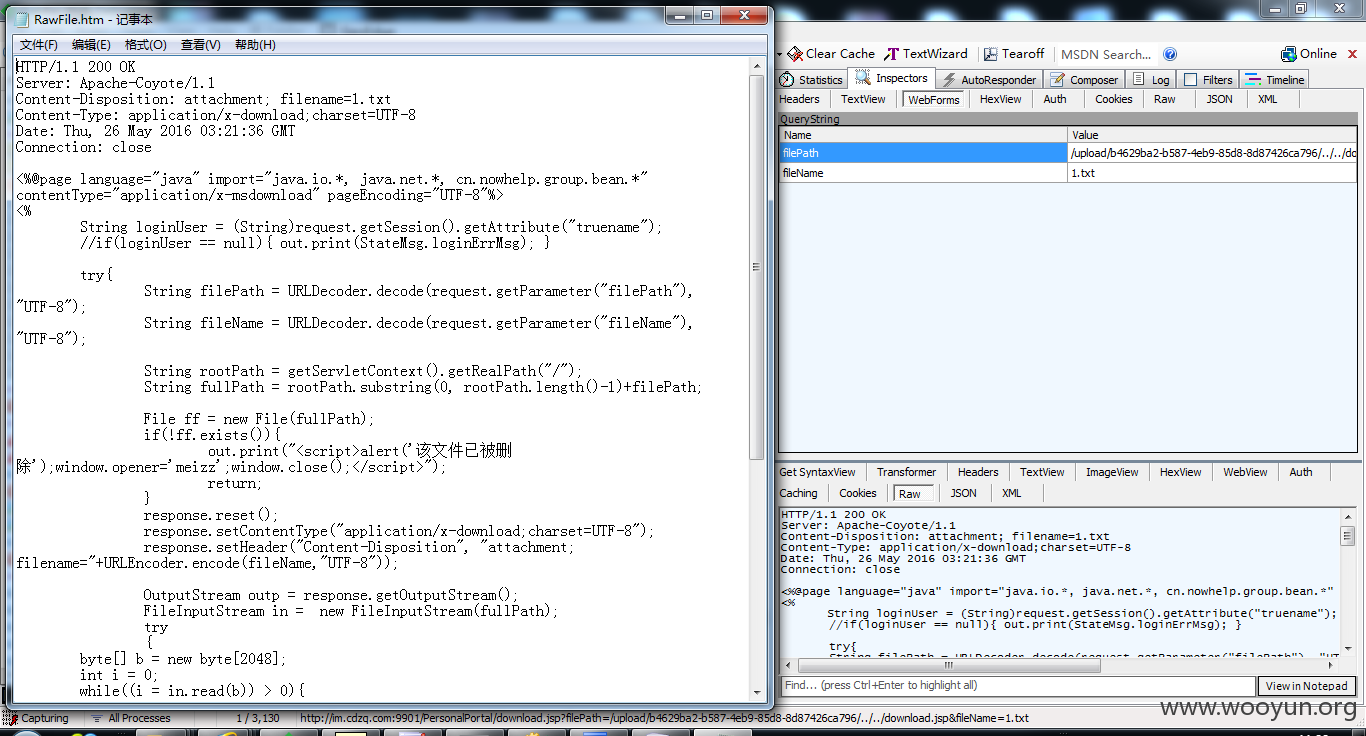Select request HexView inspector tab
The image size is (1366, 736).
click(x=1001, y=99)
